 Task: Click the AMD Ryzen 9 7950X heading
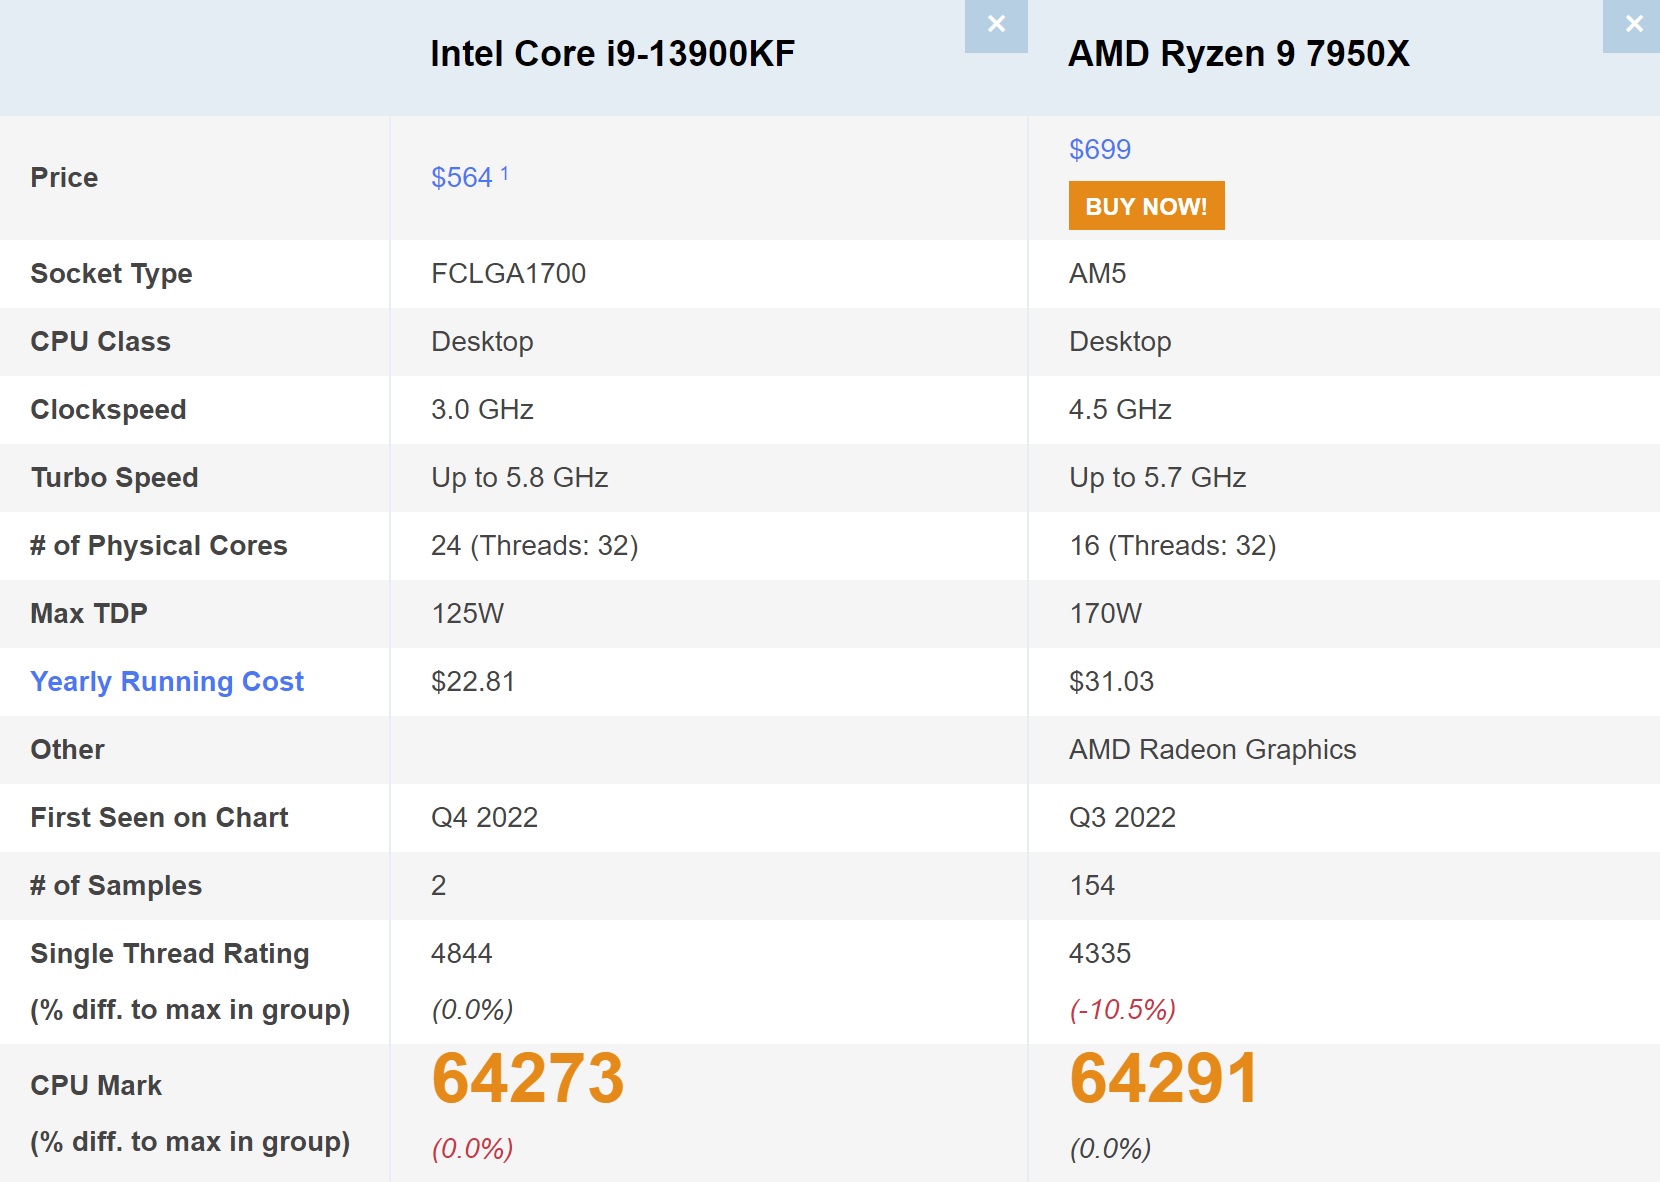1239,54
